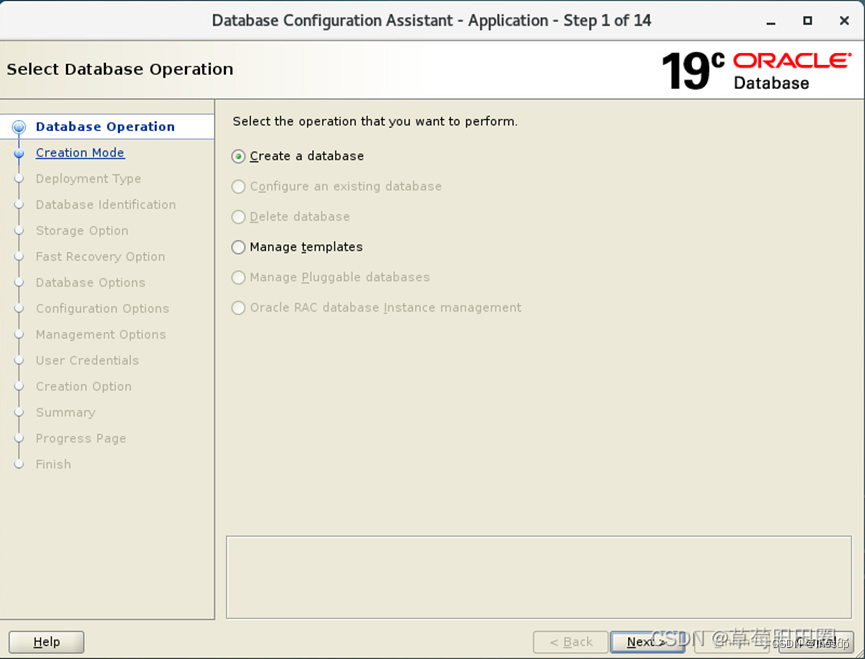Viewport: 865px width, 659px height.
Task: Select the Storage Option step
Action: point(82,231)
